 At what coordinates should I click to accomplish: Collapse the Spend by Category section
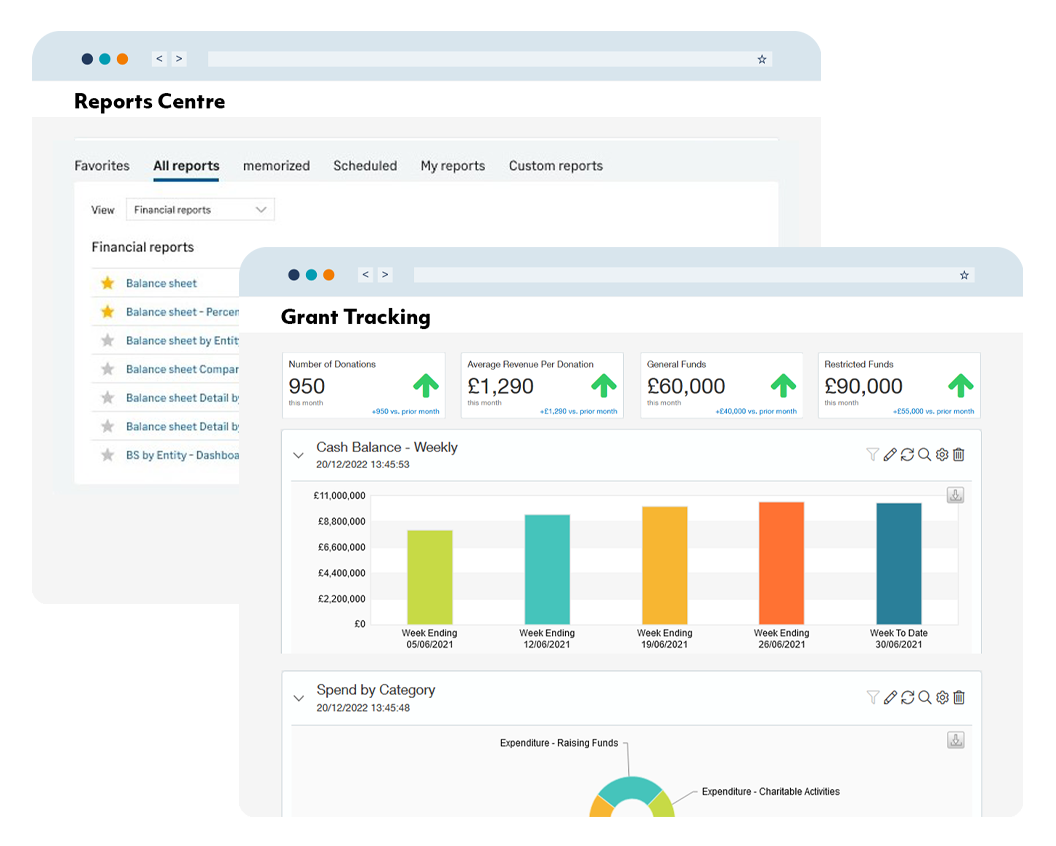coord(298,697)
